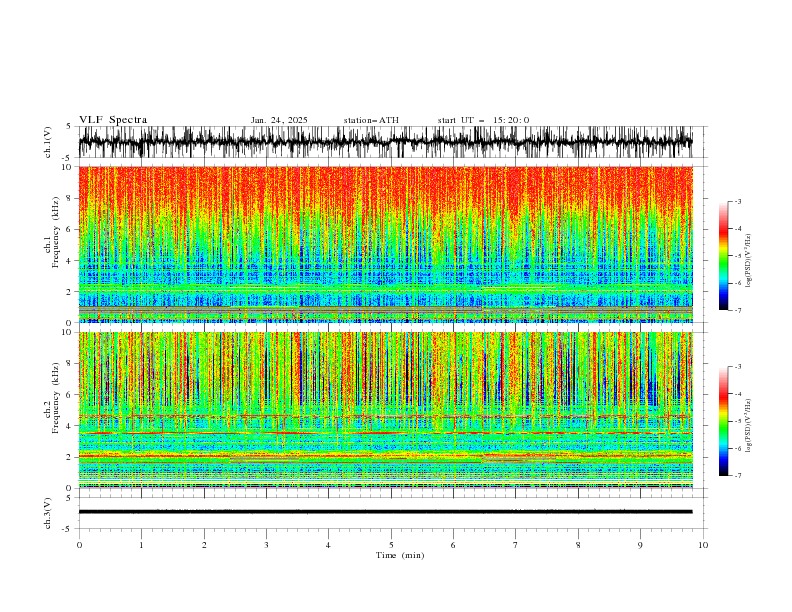Viewport: 792px width, 612px height.
Task: Click the ch.2 PSD color bar
Action: point(723,421)
